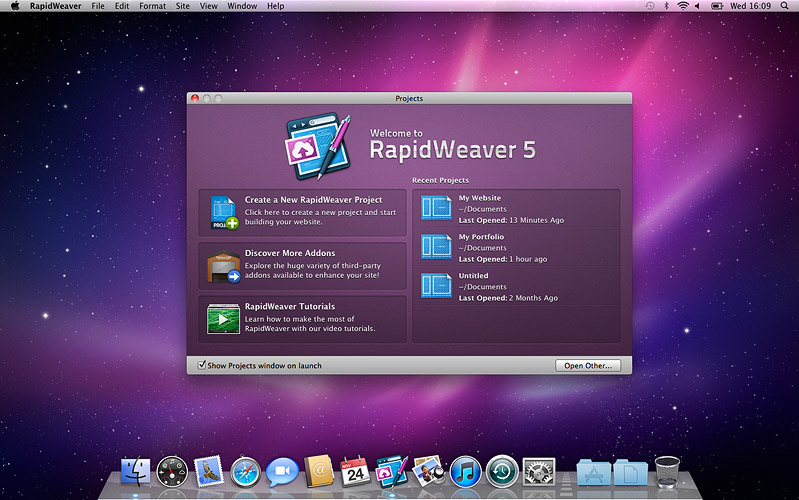
Task: Open the Address Book dock icon
Action: (318, 471)
